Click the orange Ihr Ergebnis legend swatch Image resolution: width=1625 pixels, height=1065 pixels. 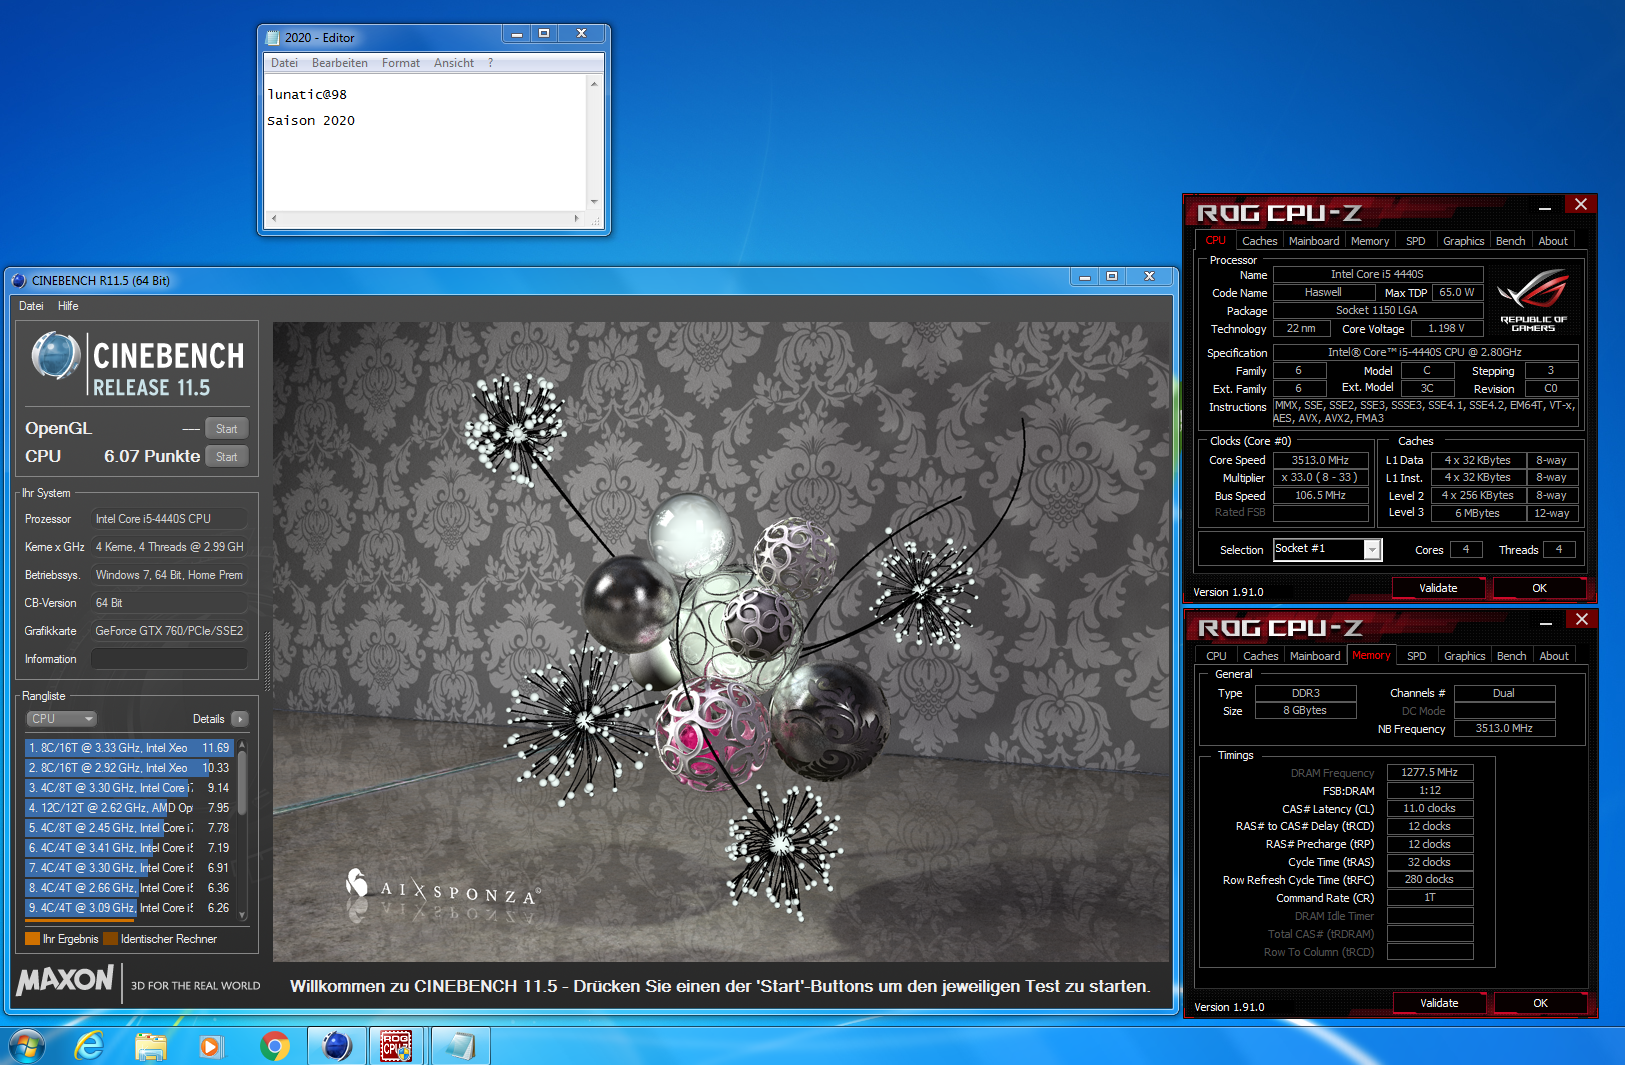click(32, 939)
